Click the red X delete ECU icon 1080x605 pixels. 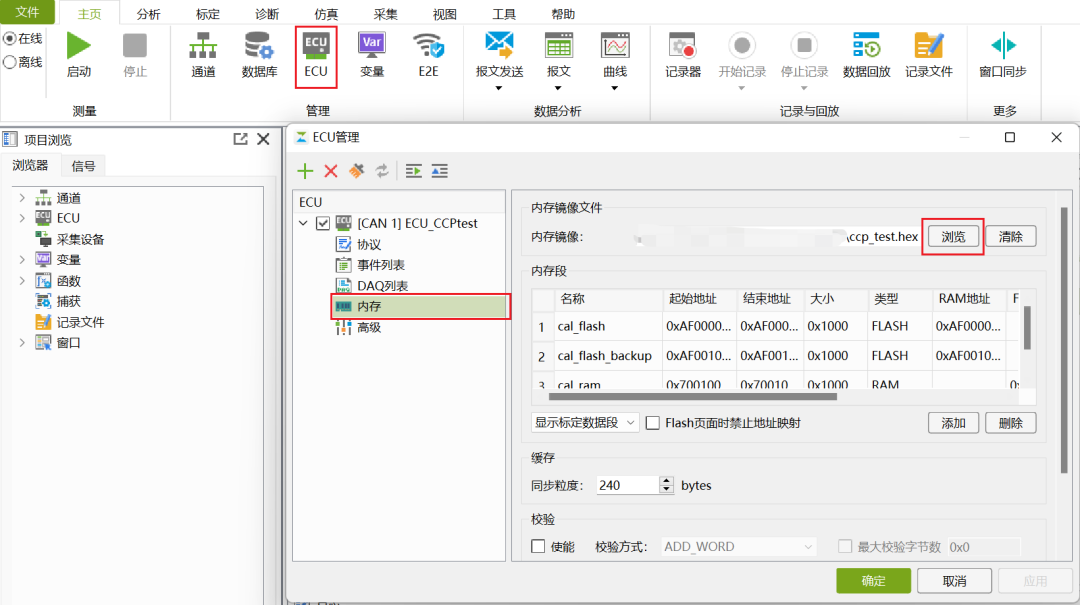point(331,171)
